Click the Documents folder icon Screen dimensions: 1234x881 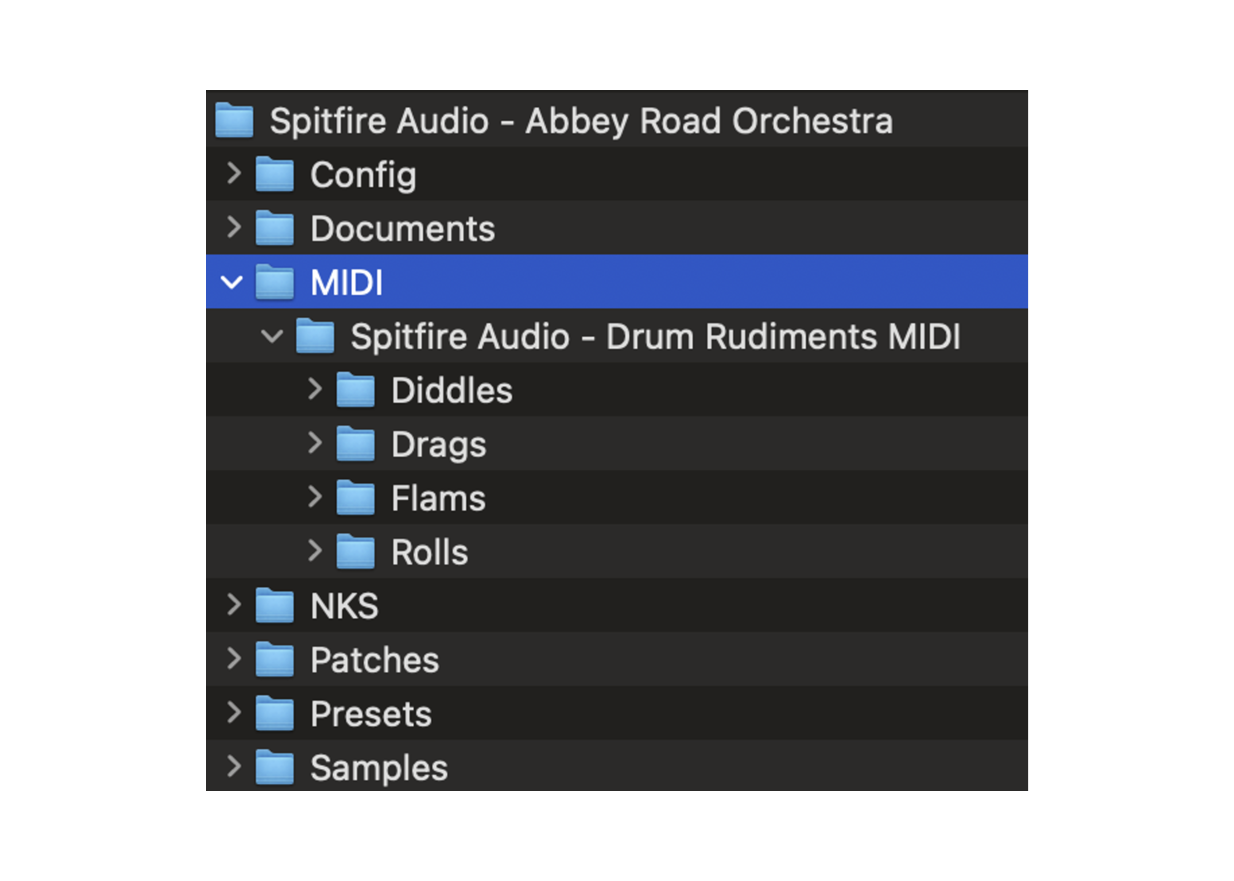(x=274, y=229)
